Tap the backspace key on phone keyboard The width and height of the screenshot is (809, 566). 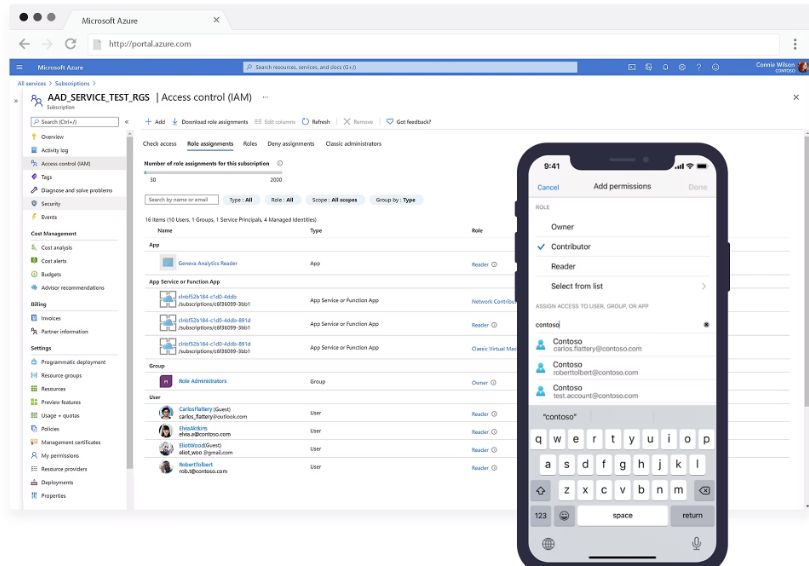[x=704, y=491]
